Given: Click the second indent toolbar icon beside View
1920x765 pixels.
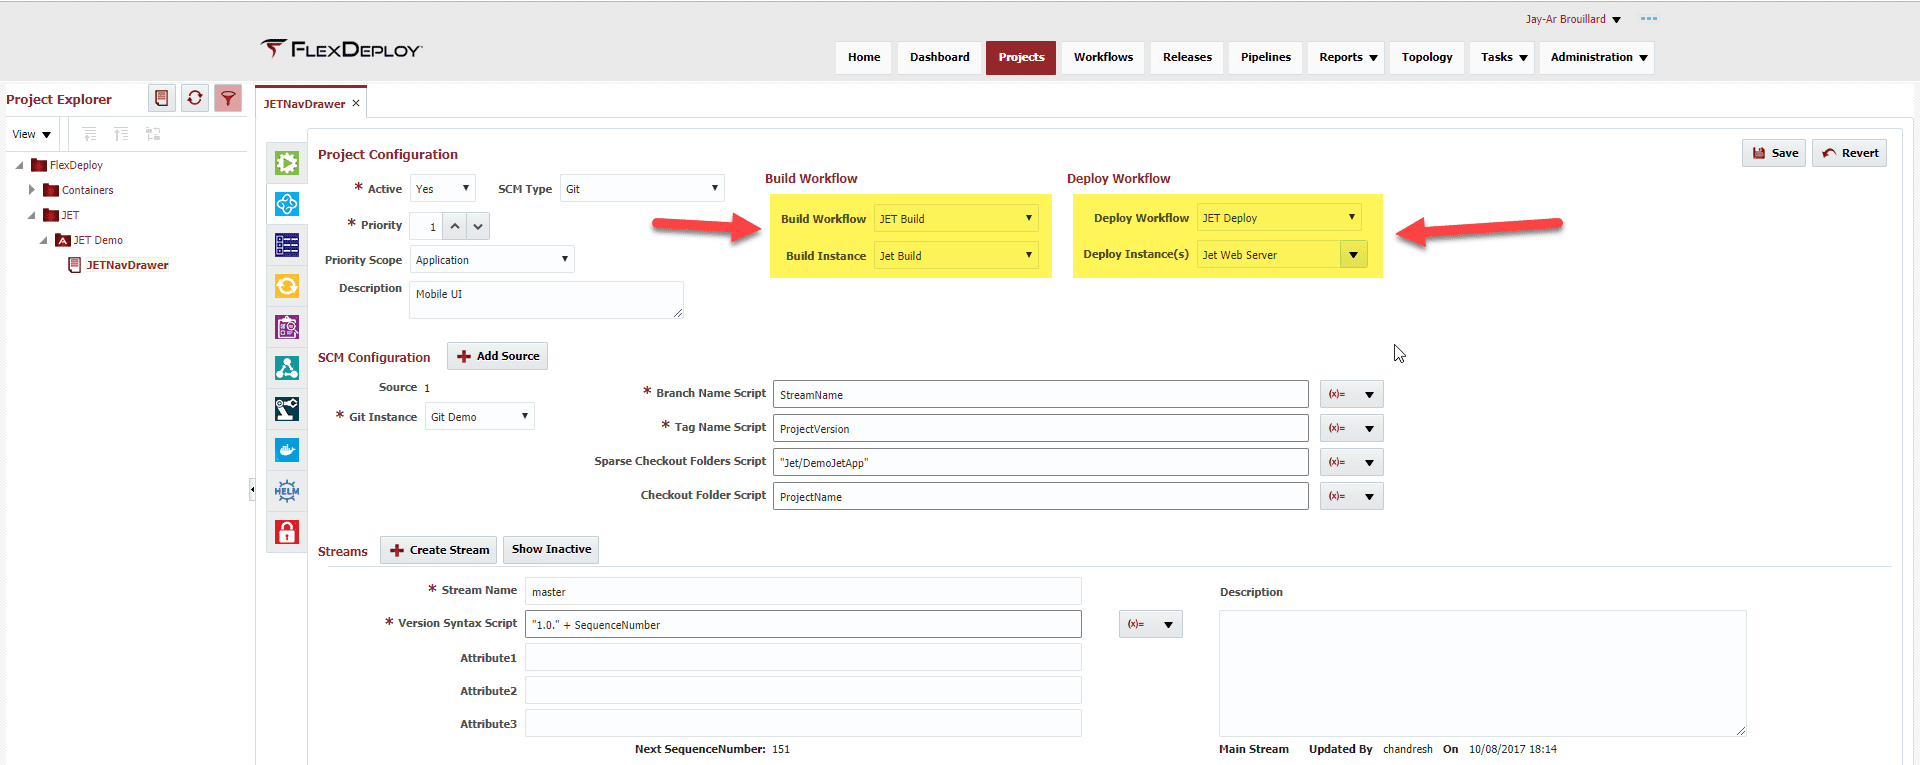Looking at the screenshot, I should [x=121, y=134].
